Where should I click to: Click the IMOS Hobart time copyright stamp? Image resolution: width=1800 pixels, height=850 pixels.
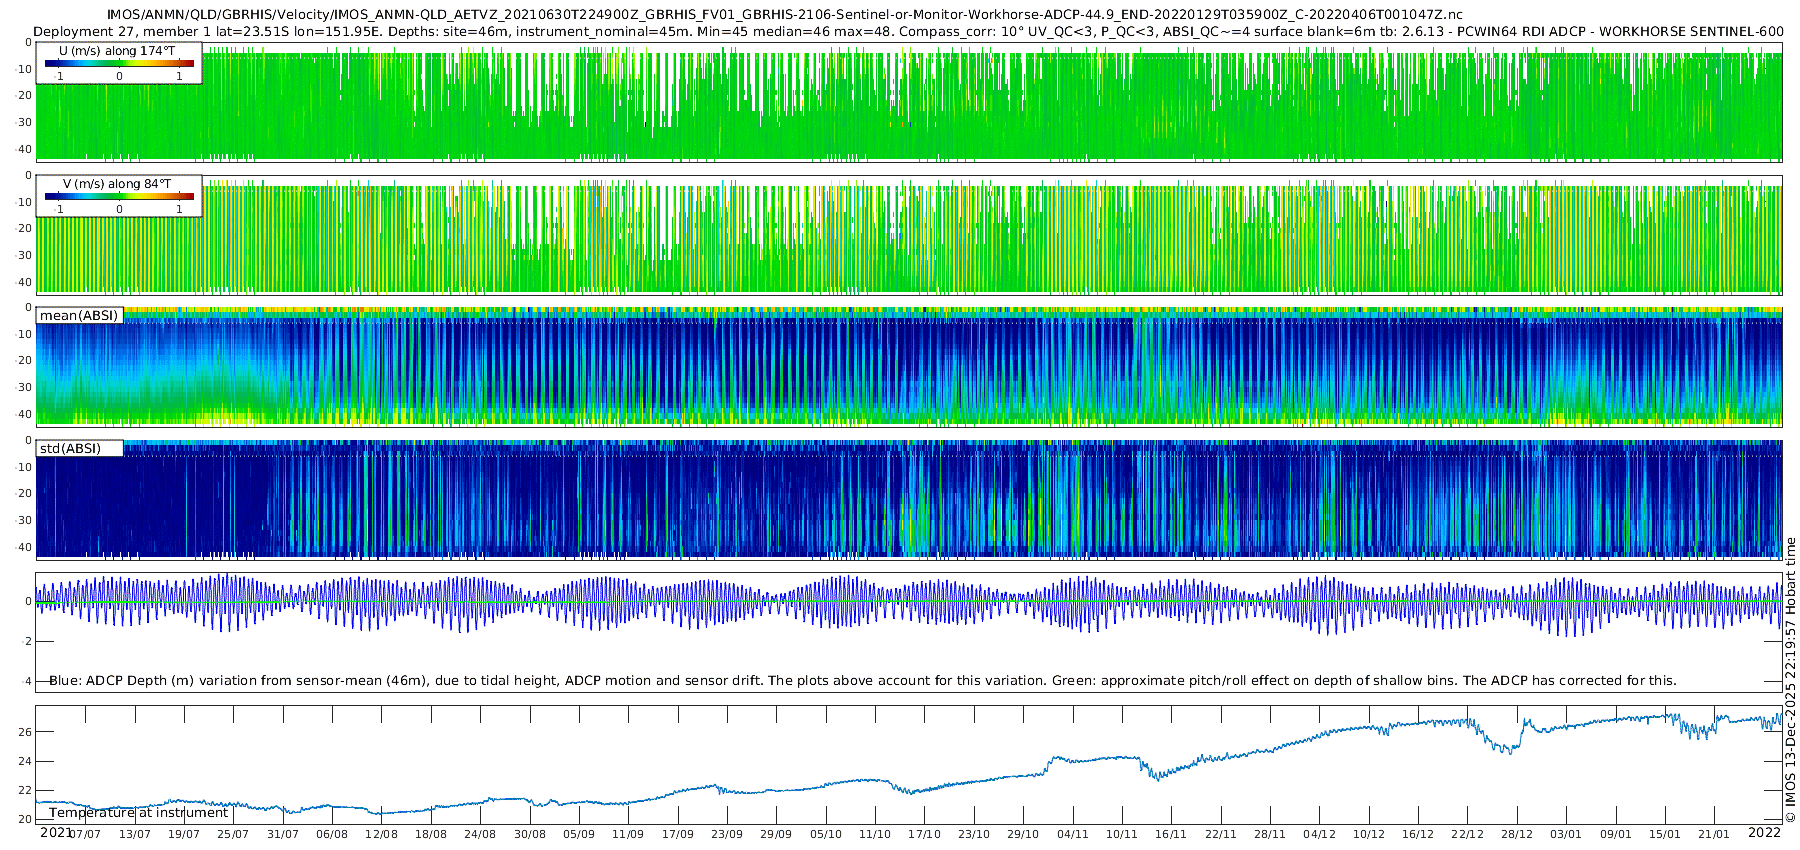(x=1790, y=680)
